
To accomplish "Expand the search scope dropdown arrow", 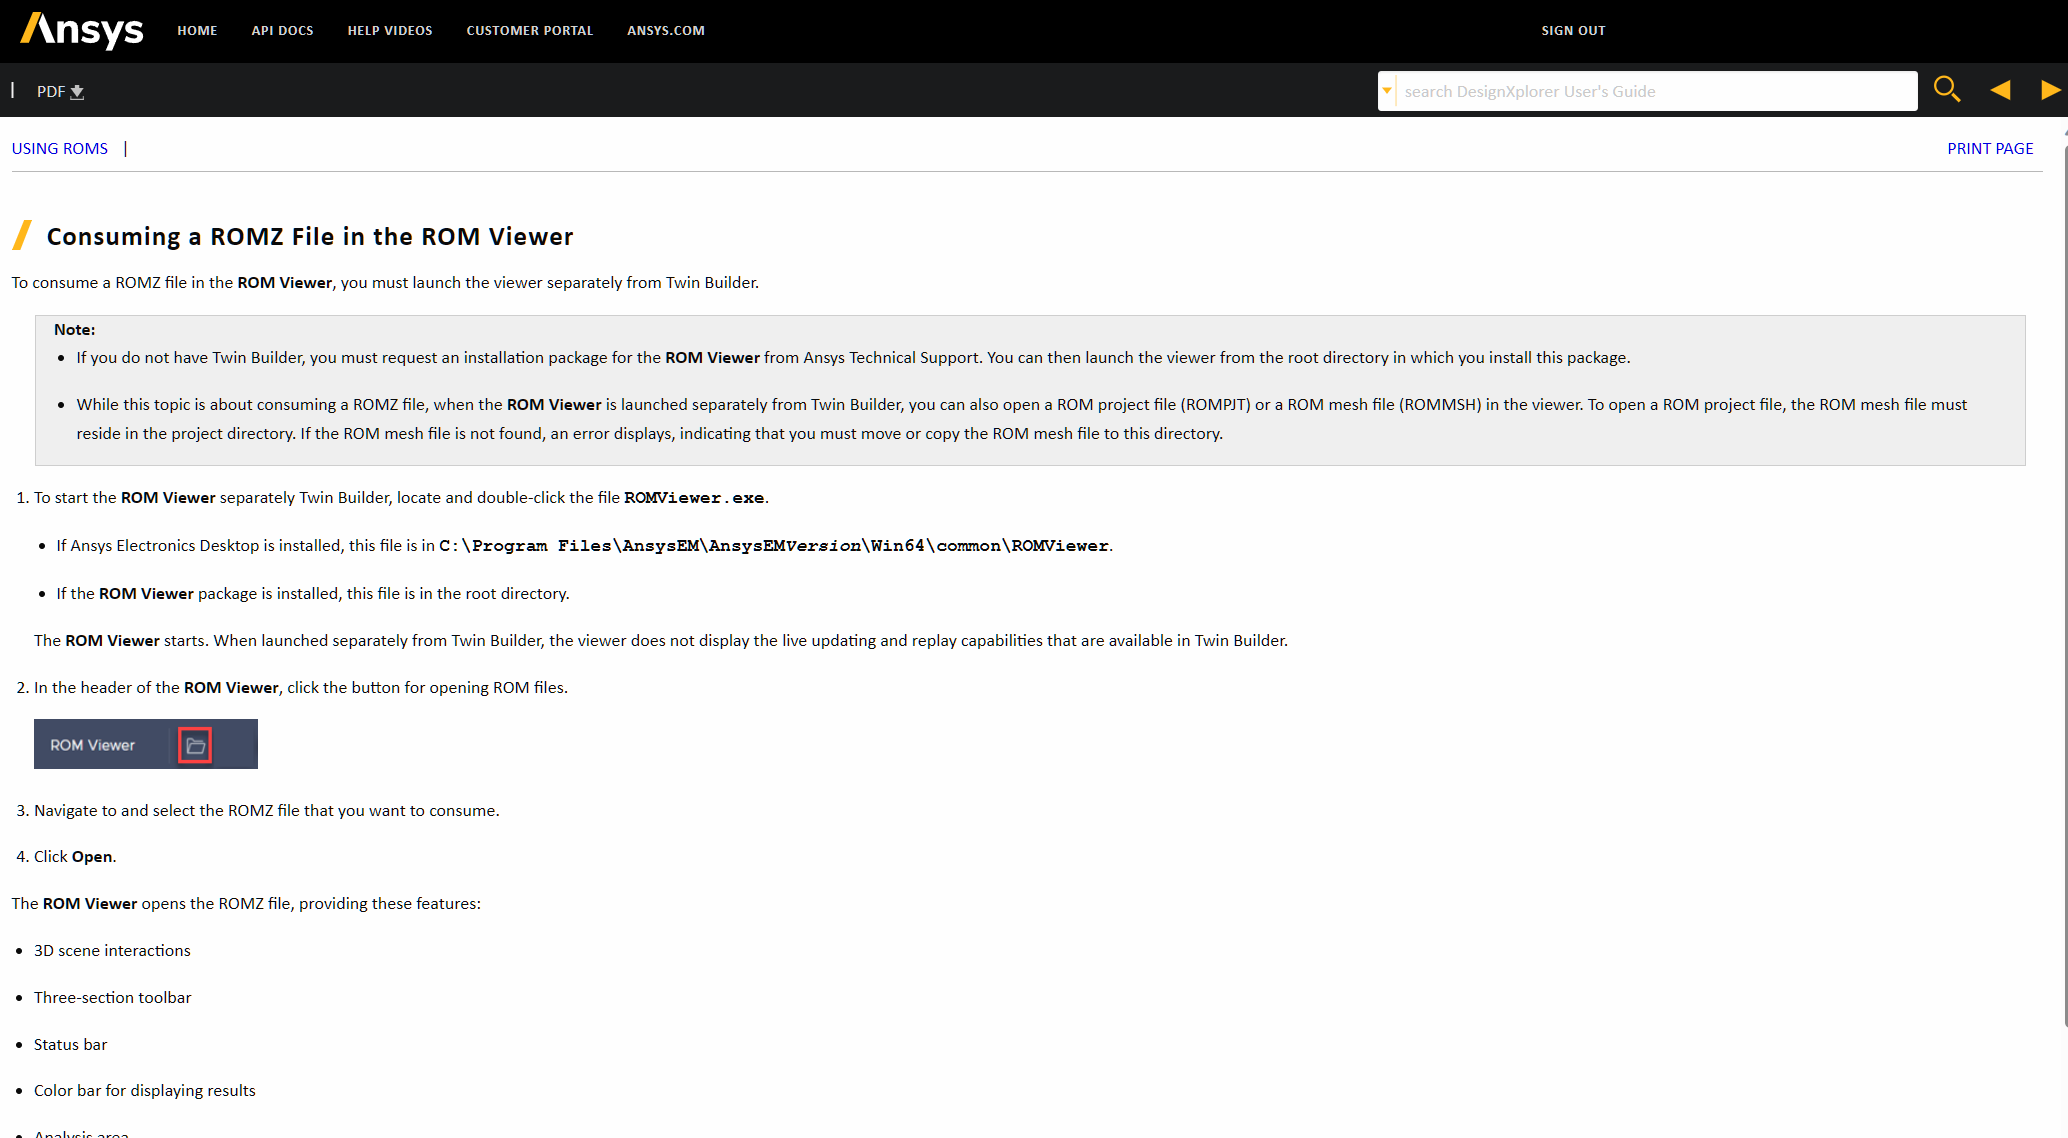I will [1387, 91].
